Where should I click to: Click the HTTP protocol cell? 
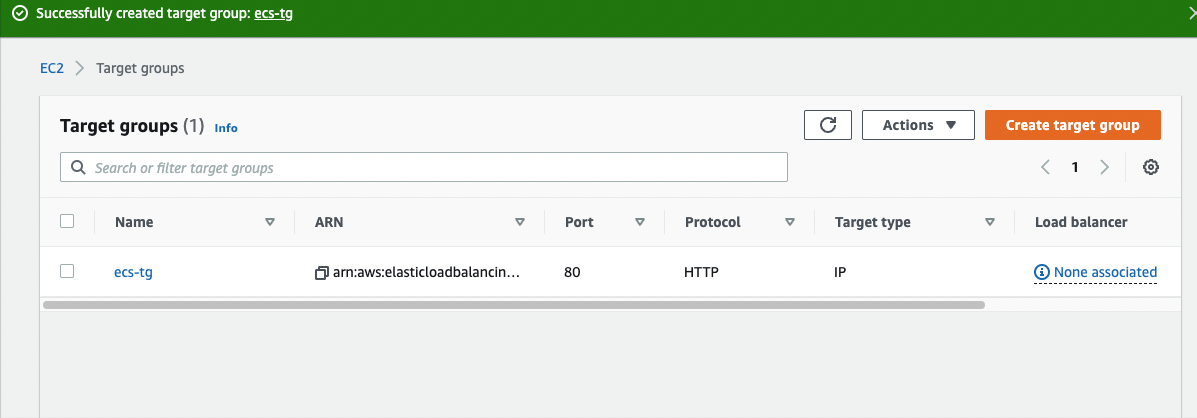(702, 272)
